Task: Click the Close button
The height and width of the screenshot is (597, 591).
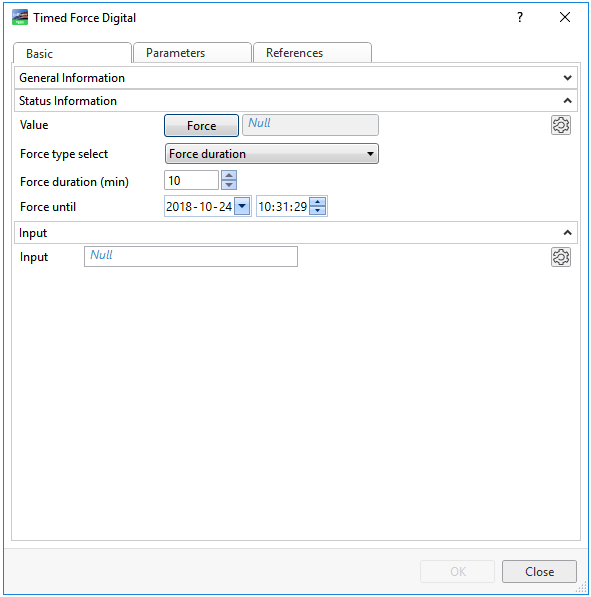Action: pyautogui.click(x=539, y=571)
